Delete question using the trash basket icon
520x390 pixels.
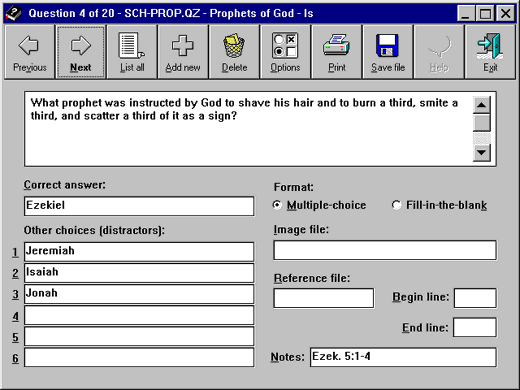(234, 52)
